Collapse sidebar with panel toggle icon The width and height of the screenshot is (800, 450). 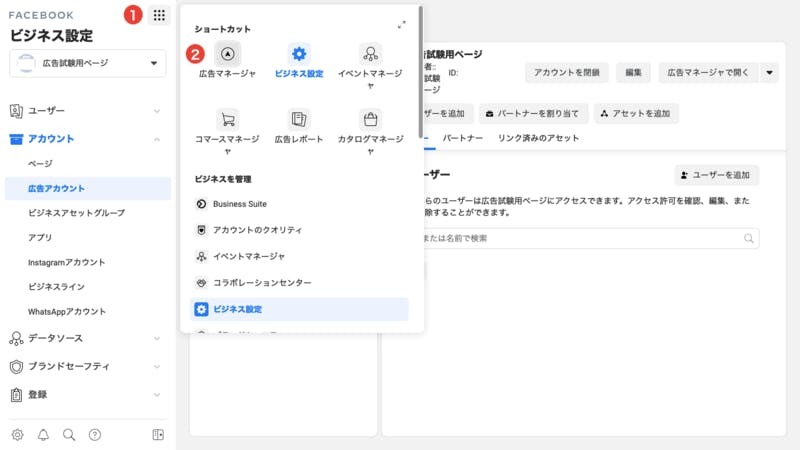[158, 435]
